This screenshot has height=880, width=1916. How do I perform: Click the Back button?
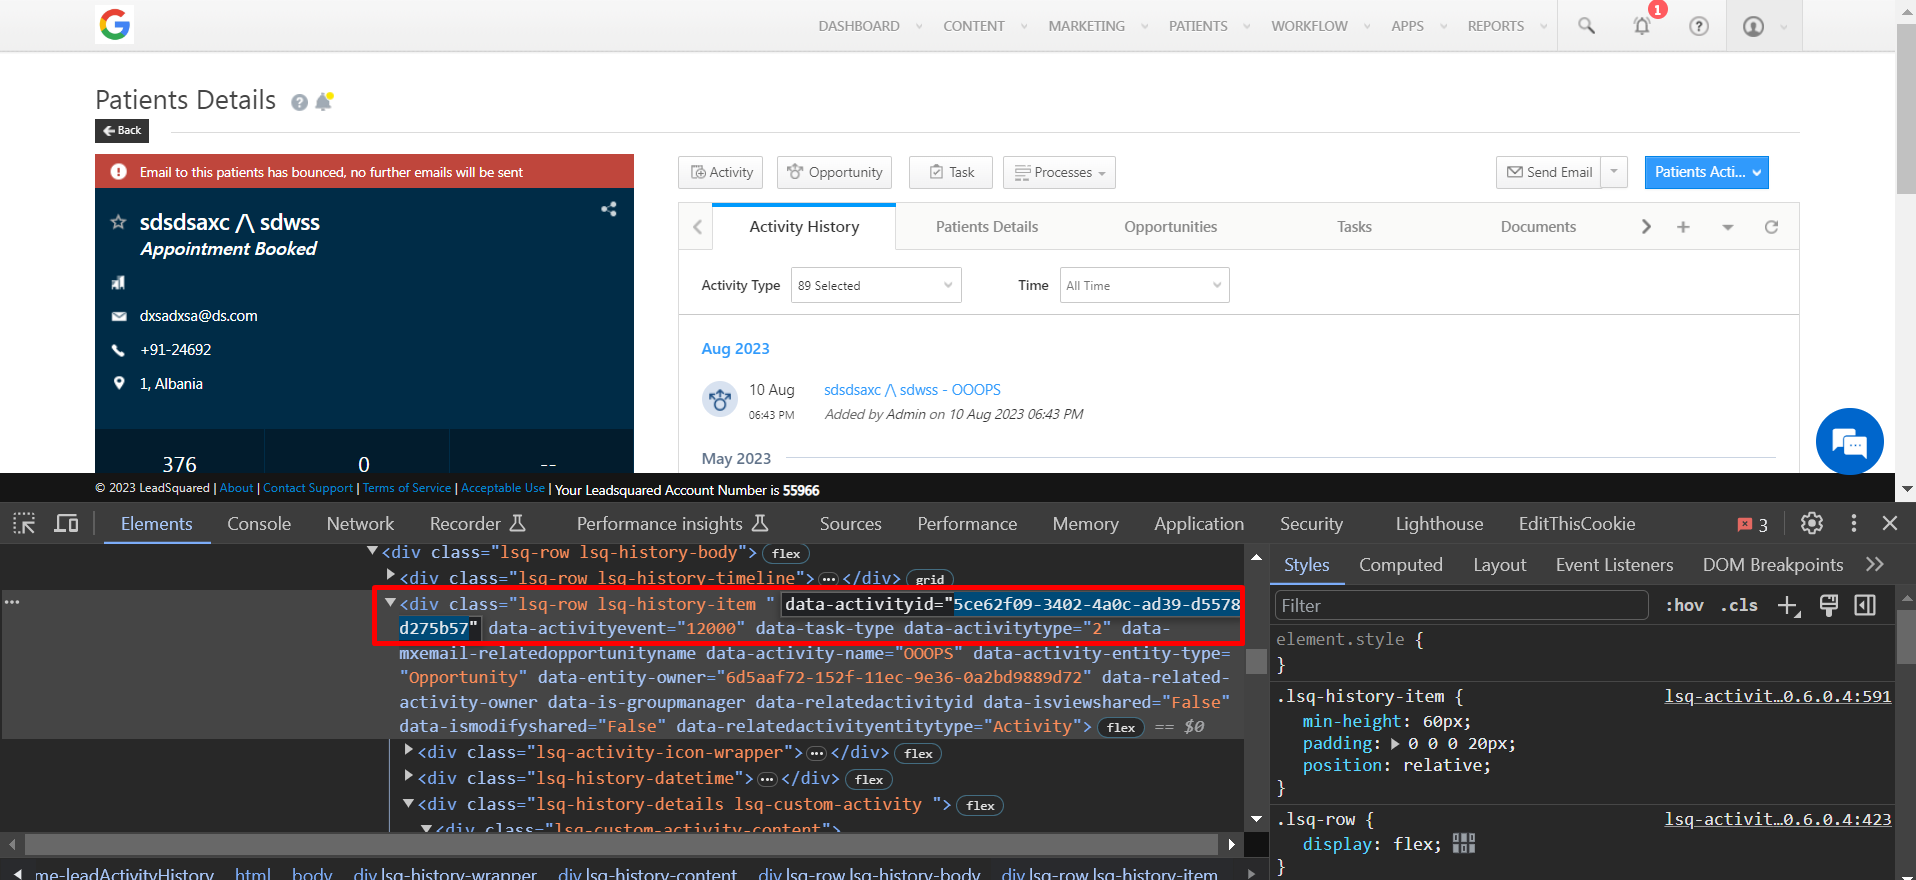(122, 130)
